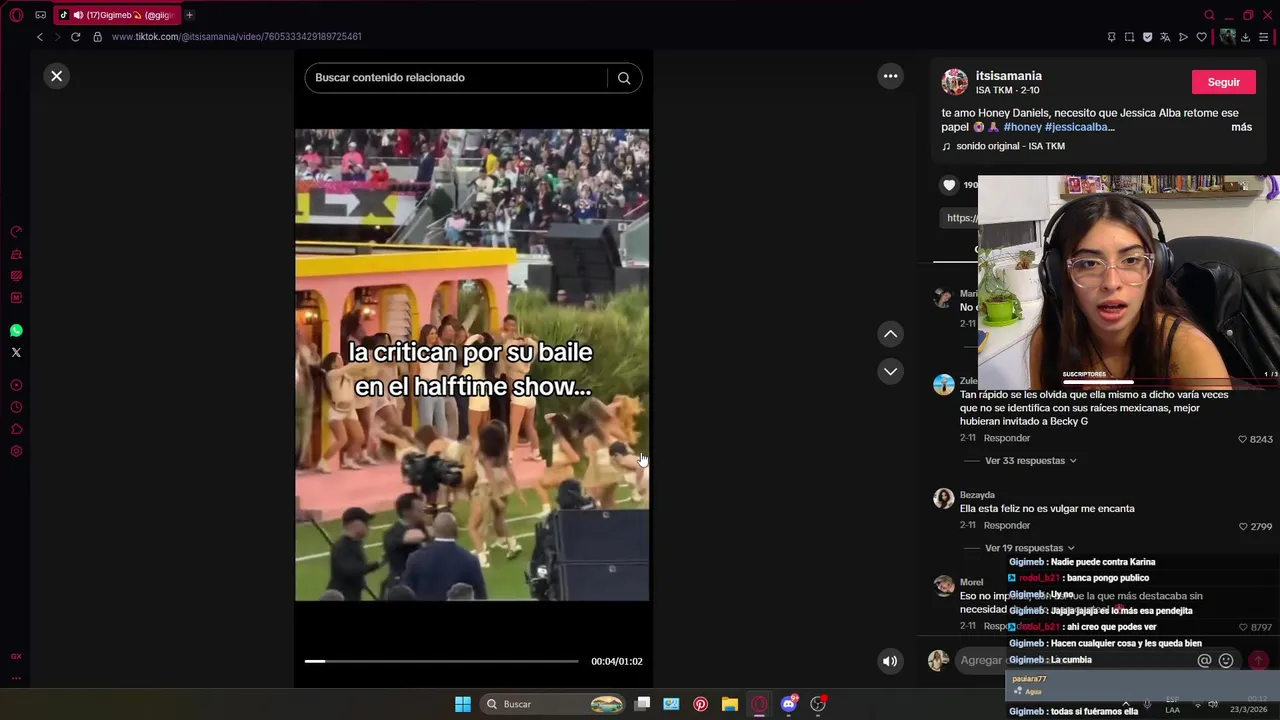Seek the video progress bar
Viewport: 1280px width, 720px height.
coord(441,661)
